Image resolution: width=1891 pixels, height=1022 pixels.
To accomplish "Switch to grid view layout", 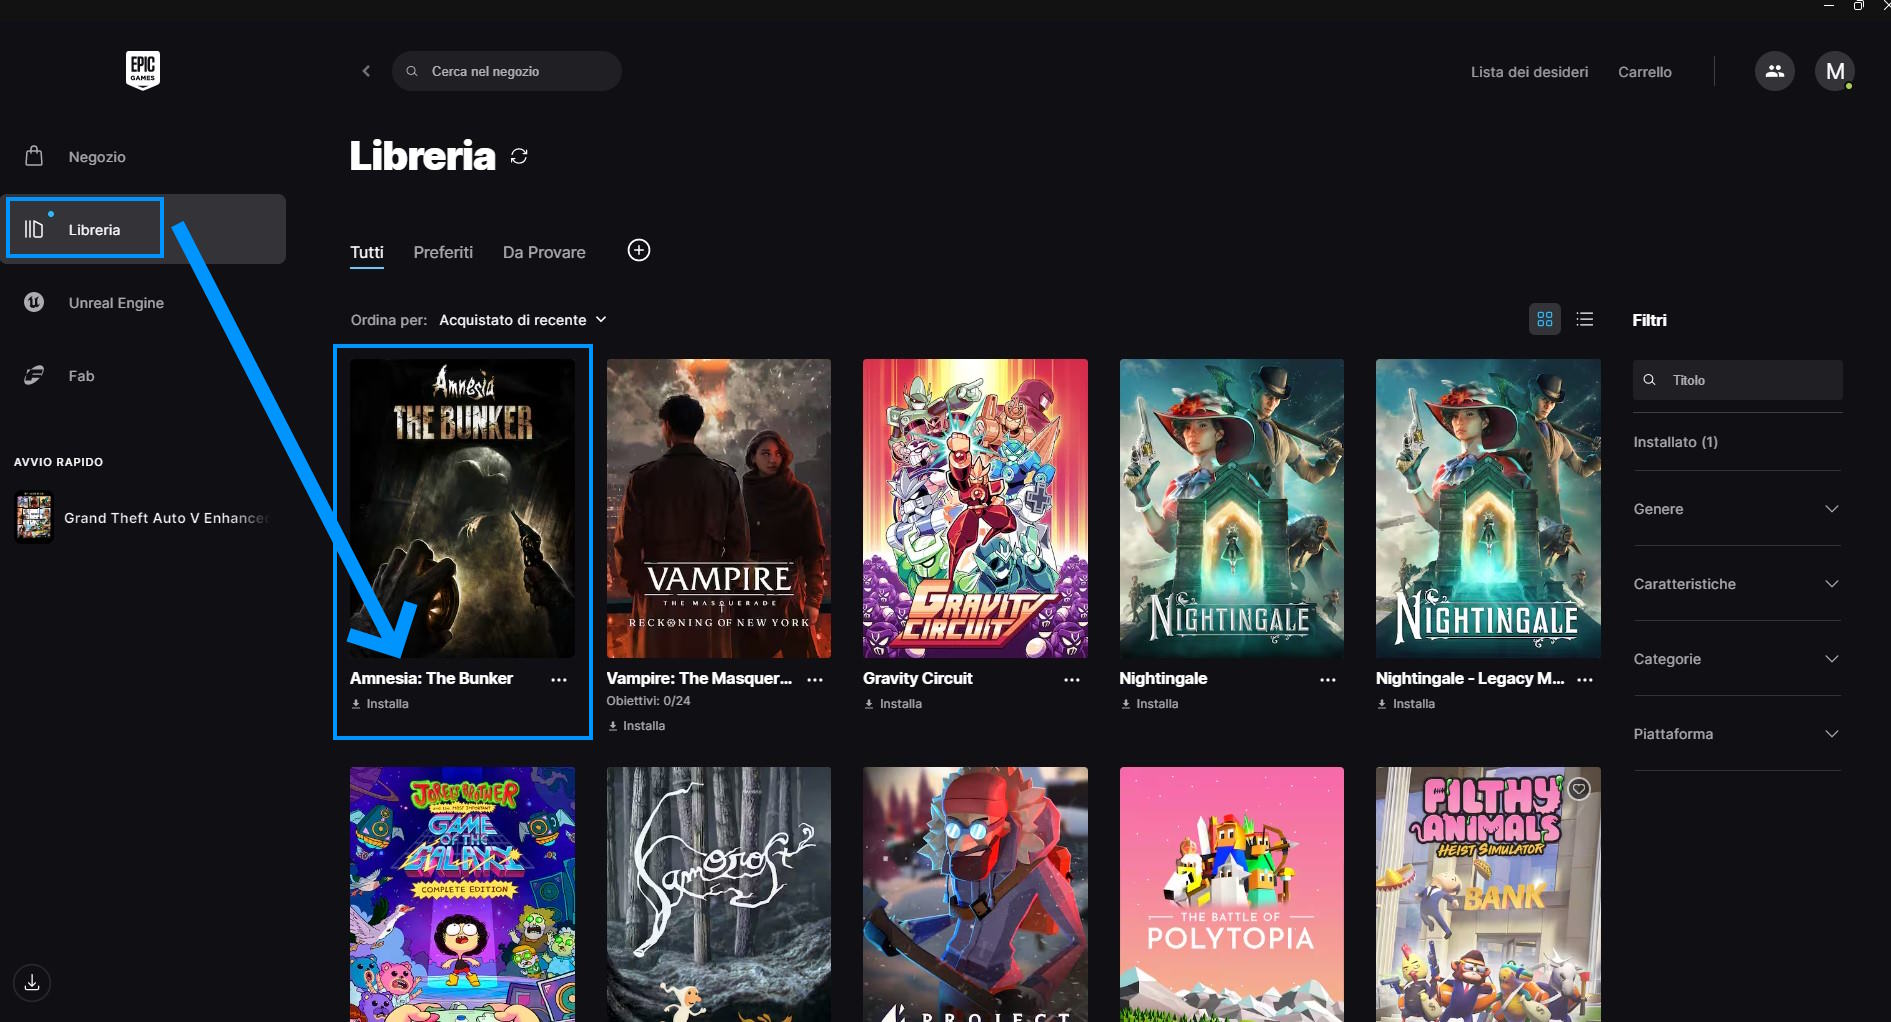I will pos(1544,319).
